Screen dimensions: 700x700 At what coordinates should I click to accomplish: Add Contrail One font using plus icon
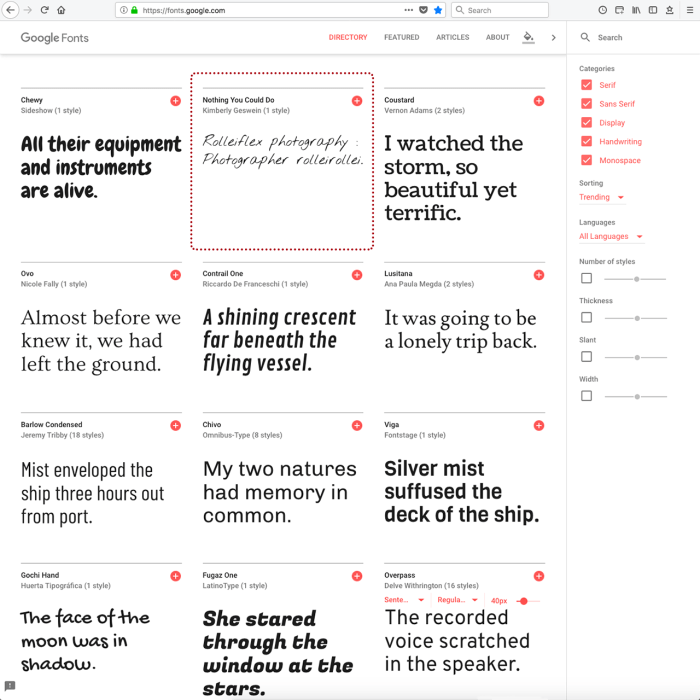click(x=357, y=274)
